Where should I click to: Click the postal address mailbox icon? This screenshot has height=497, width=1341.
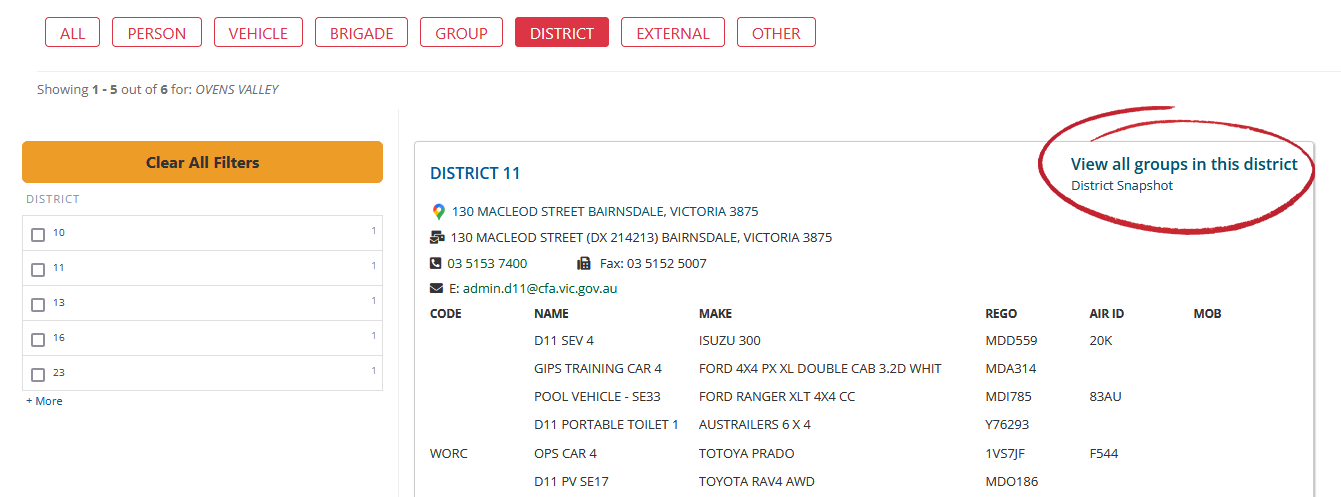pos(437,238)
